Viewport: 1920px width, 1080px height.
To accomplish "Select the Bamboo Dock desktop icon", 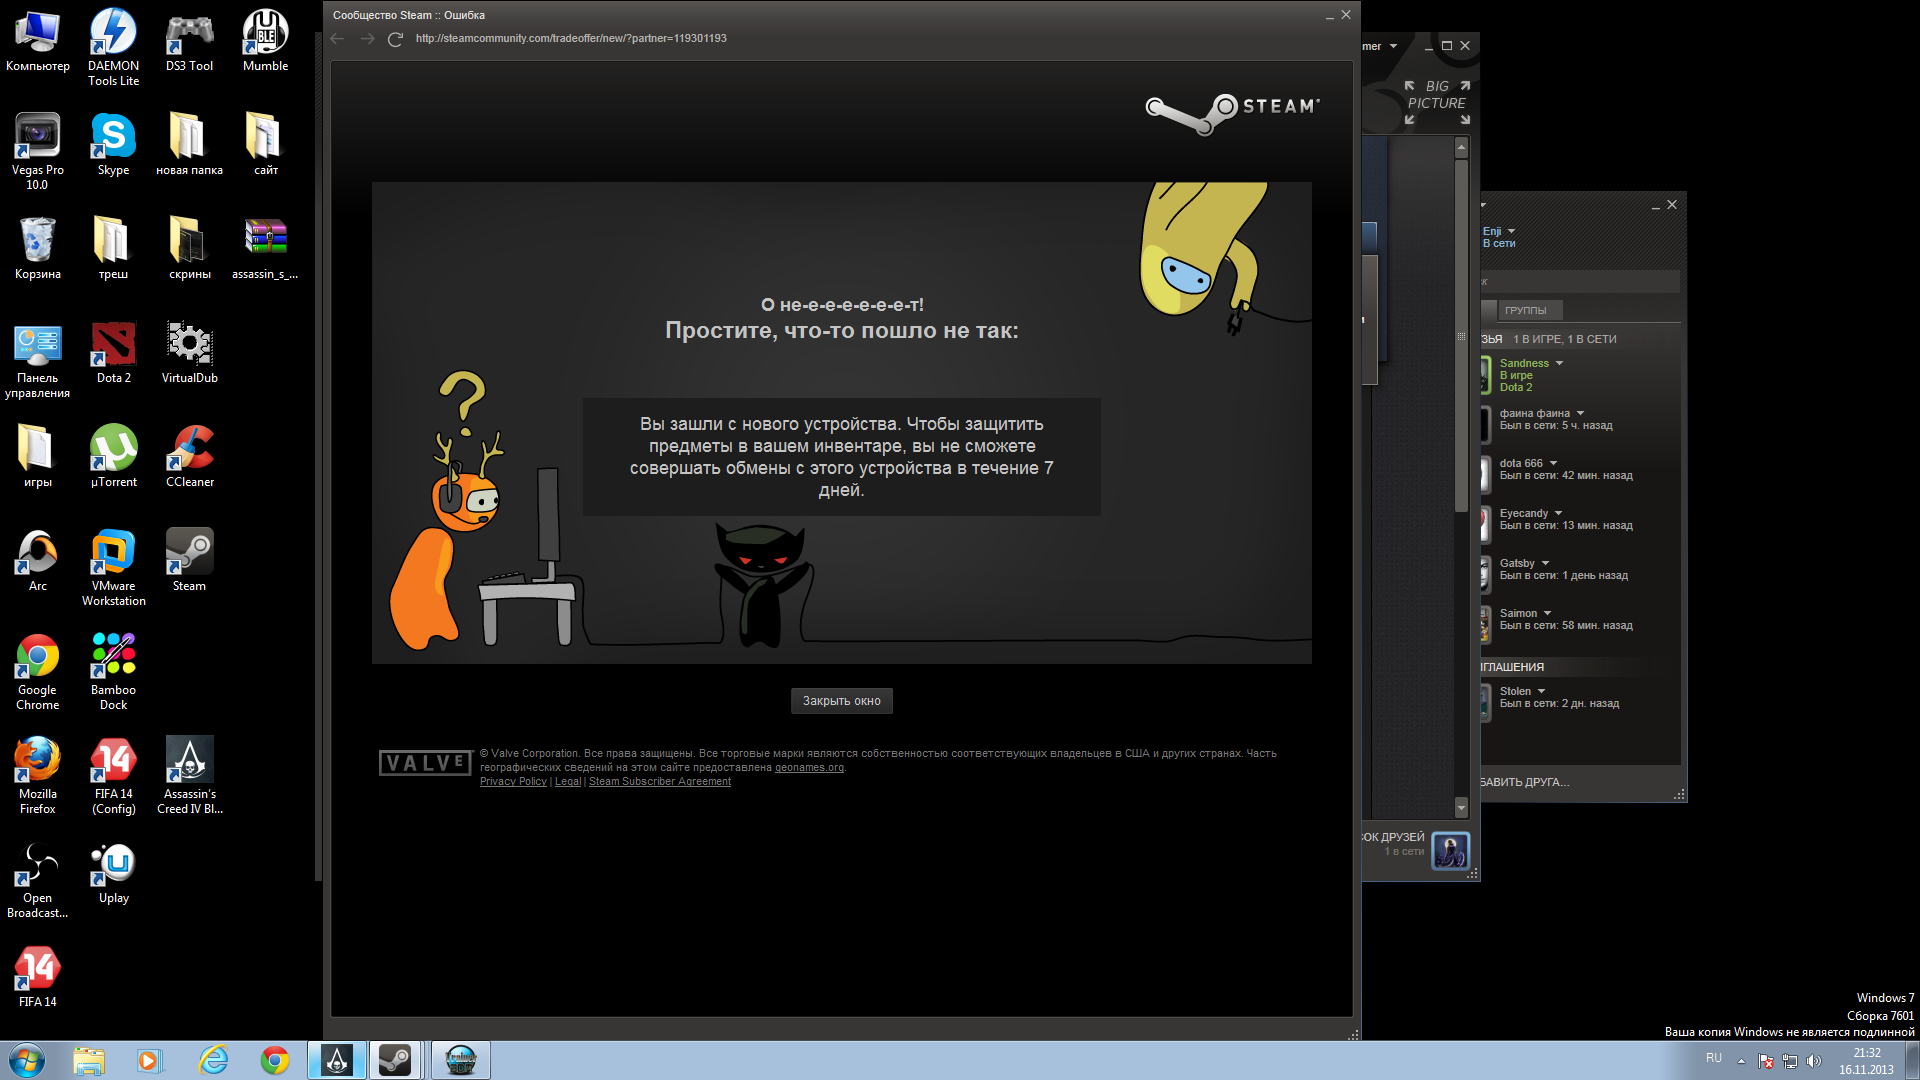I will coord(113,671).
